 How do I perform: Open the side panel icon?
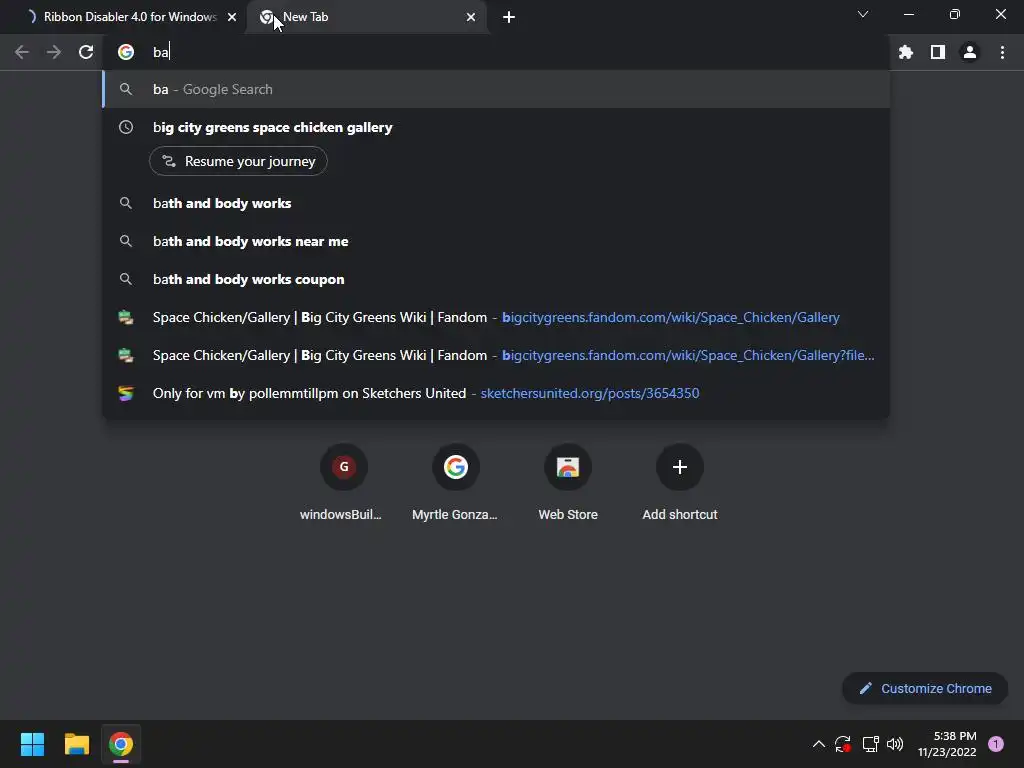[938, 52]
